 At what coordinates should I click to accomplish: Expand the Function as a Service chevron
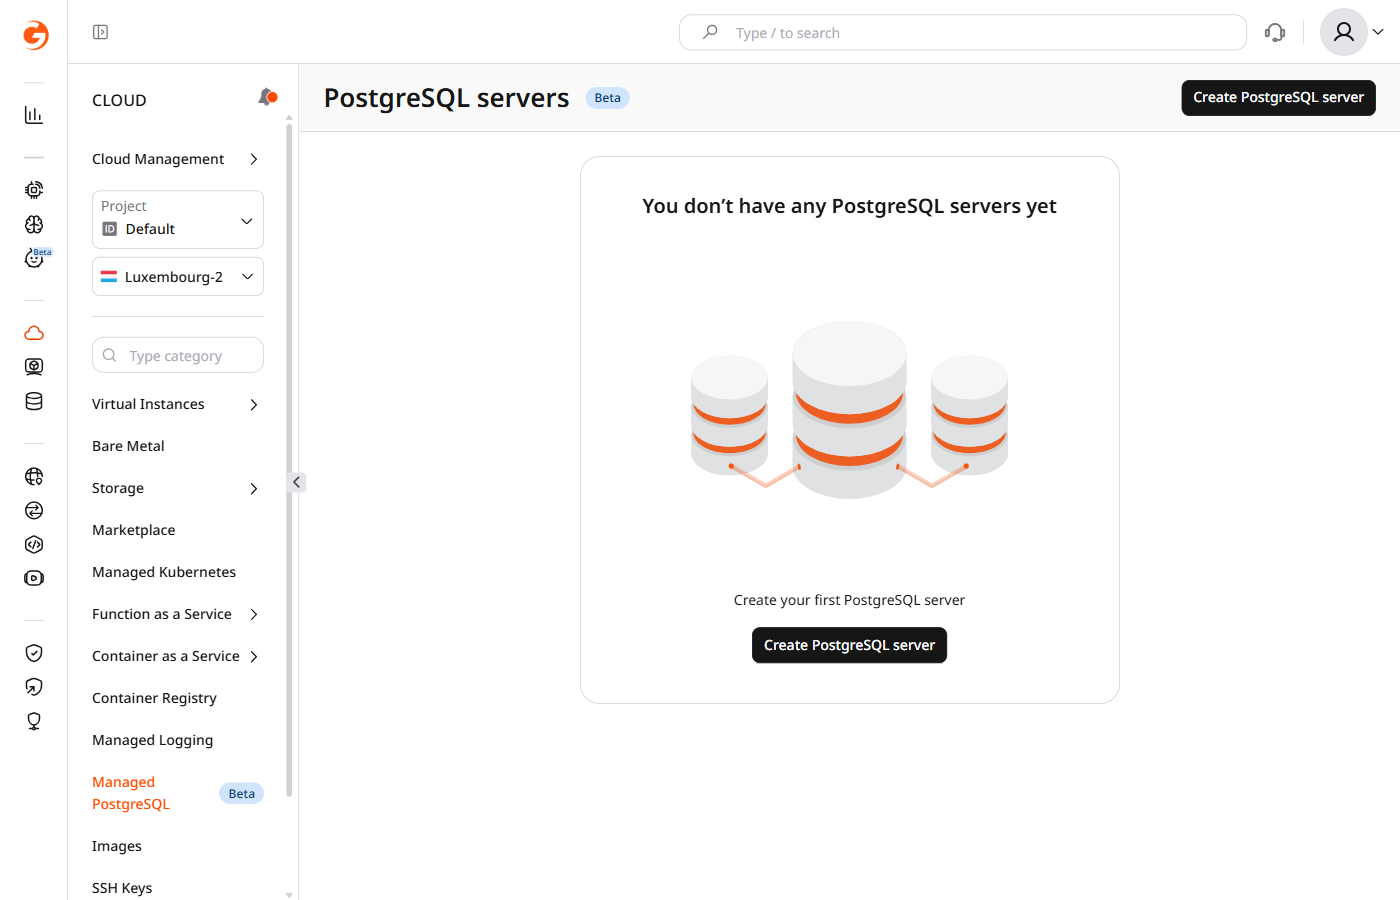[x=254, y=614]
